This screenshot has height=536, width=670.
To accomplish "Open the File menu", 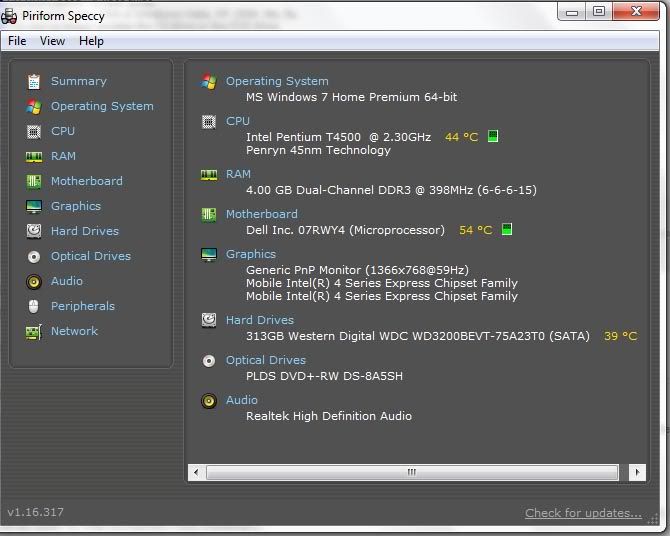I will pos(17,41).
